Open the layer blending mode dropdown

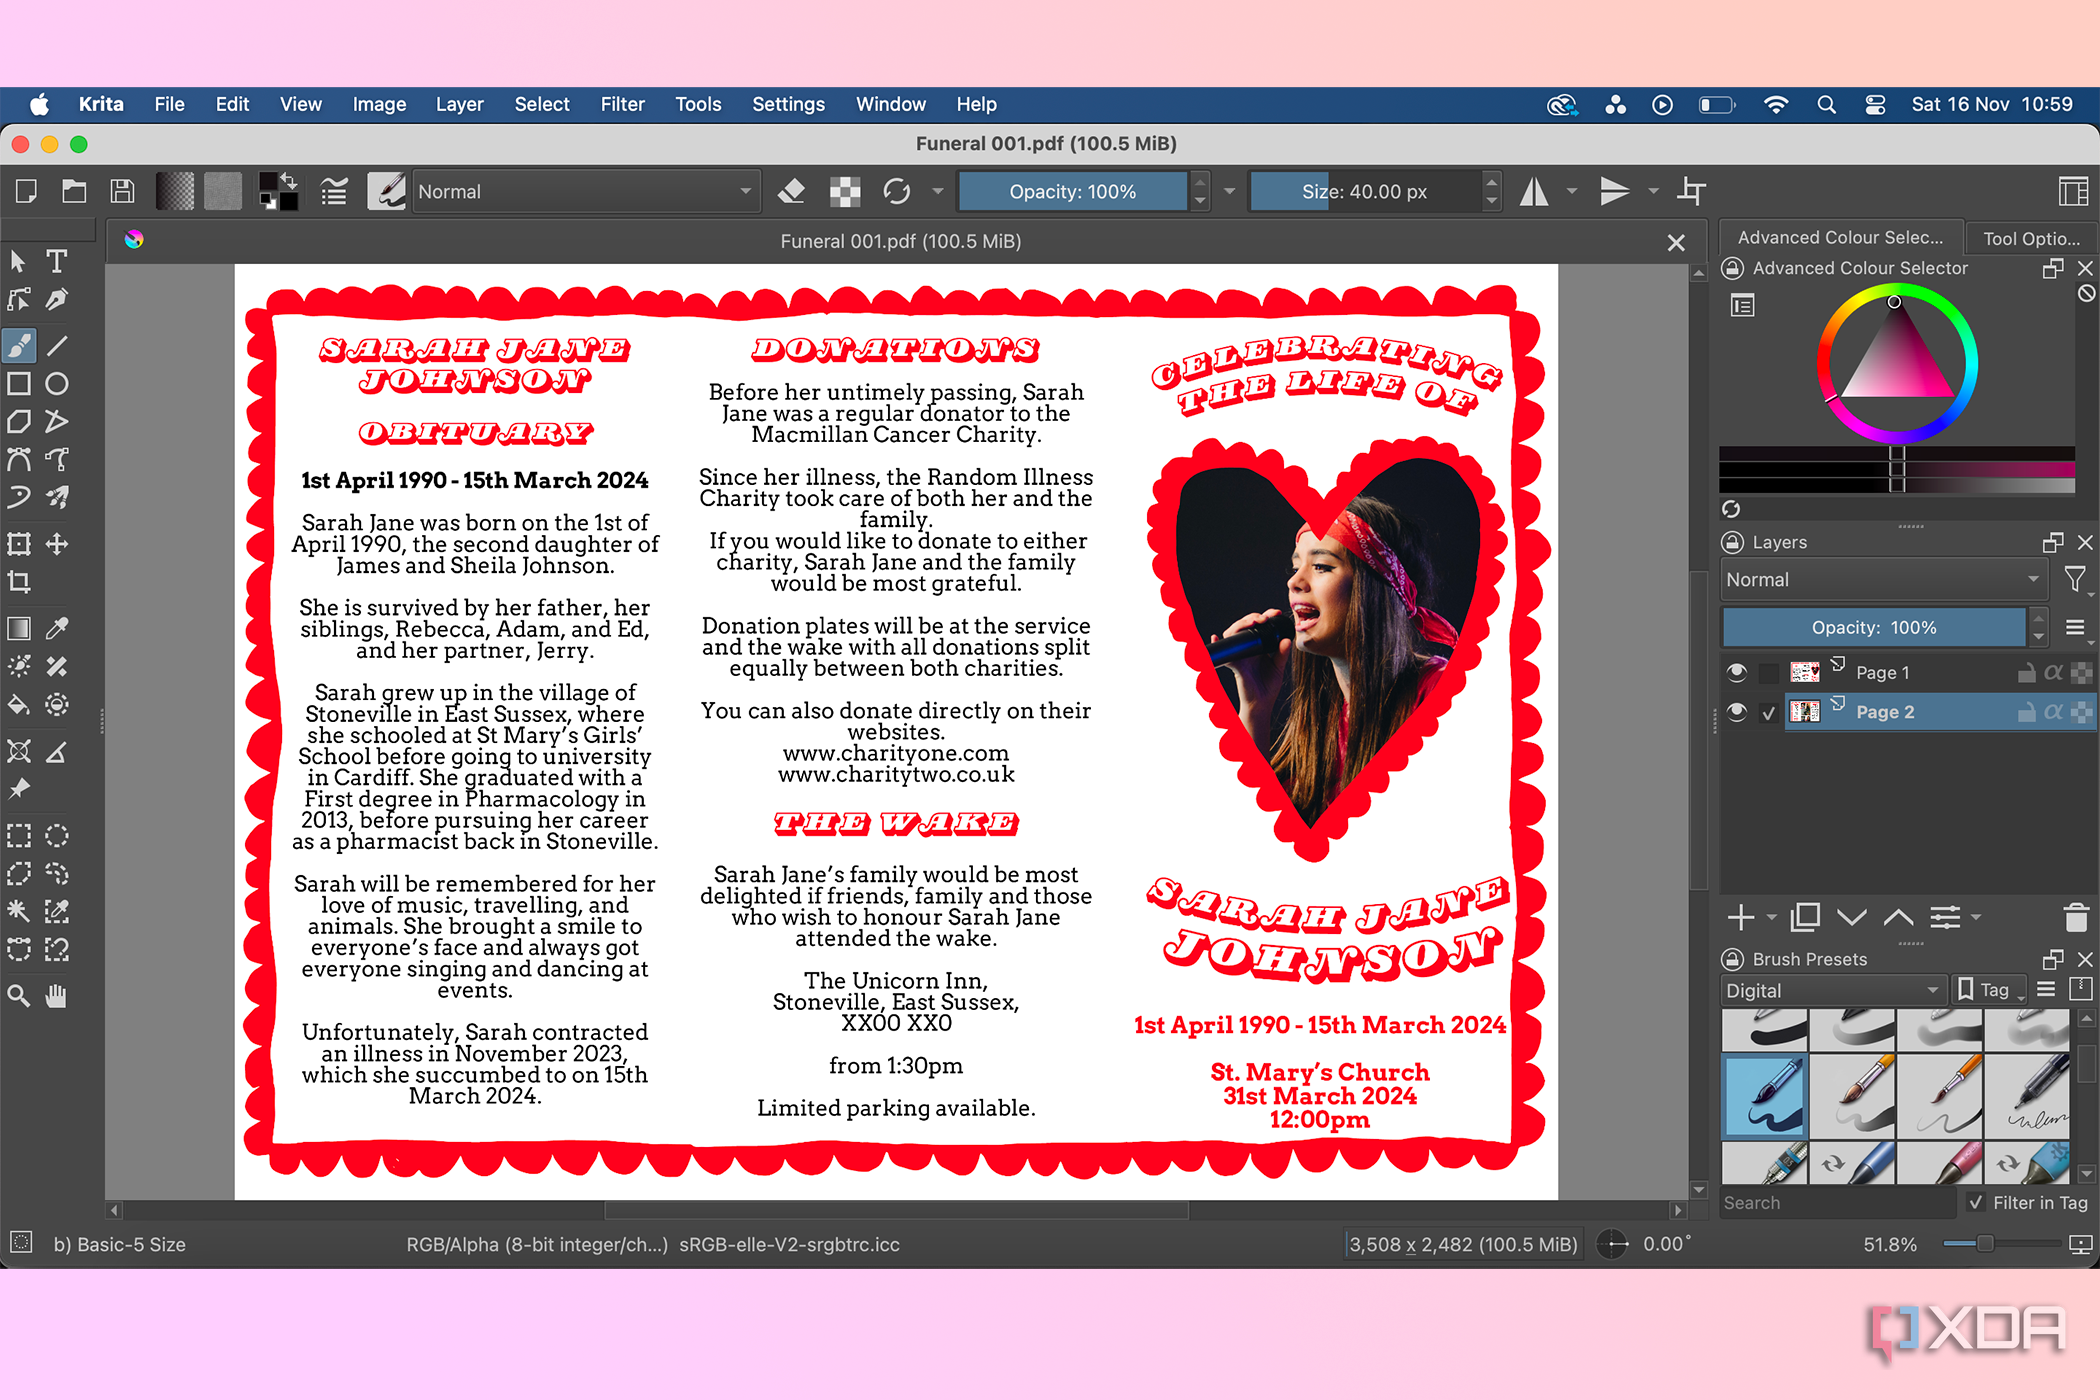point(1883,580)
